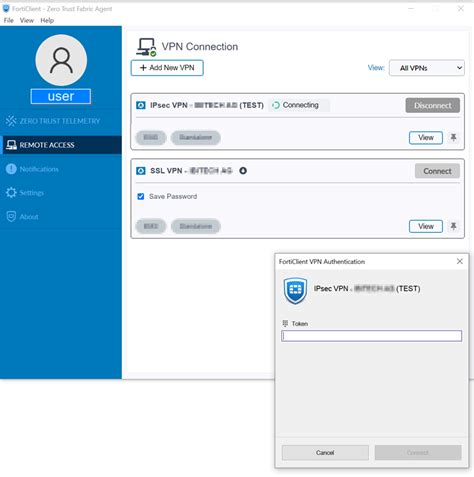Pin the IPsec VPN connection
474x477 pixels.
click(x=453, y=137)
